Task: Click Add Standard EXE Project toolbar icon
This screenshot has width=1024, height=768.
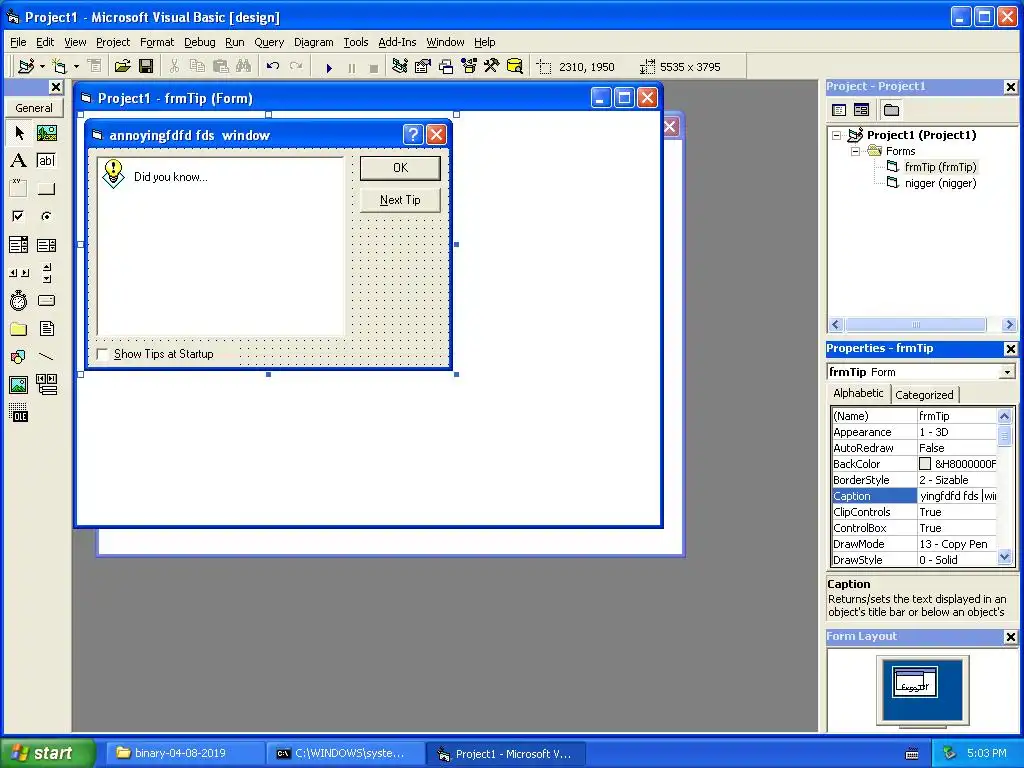Action: [26, 67]
